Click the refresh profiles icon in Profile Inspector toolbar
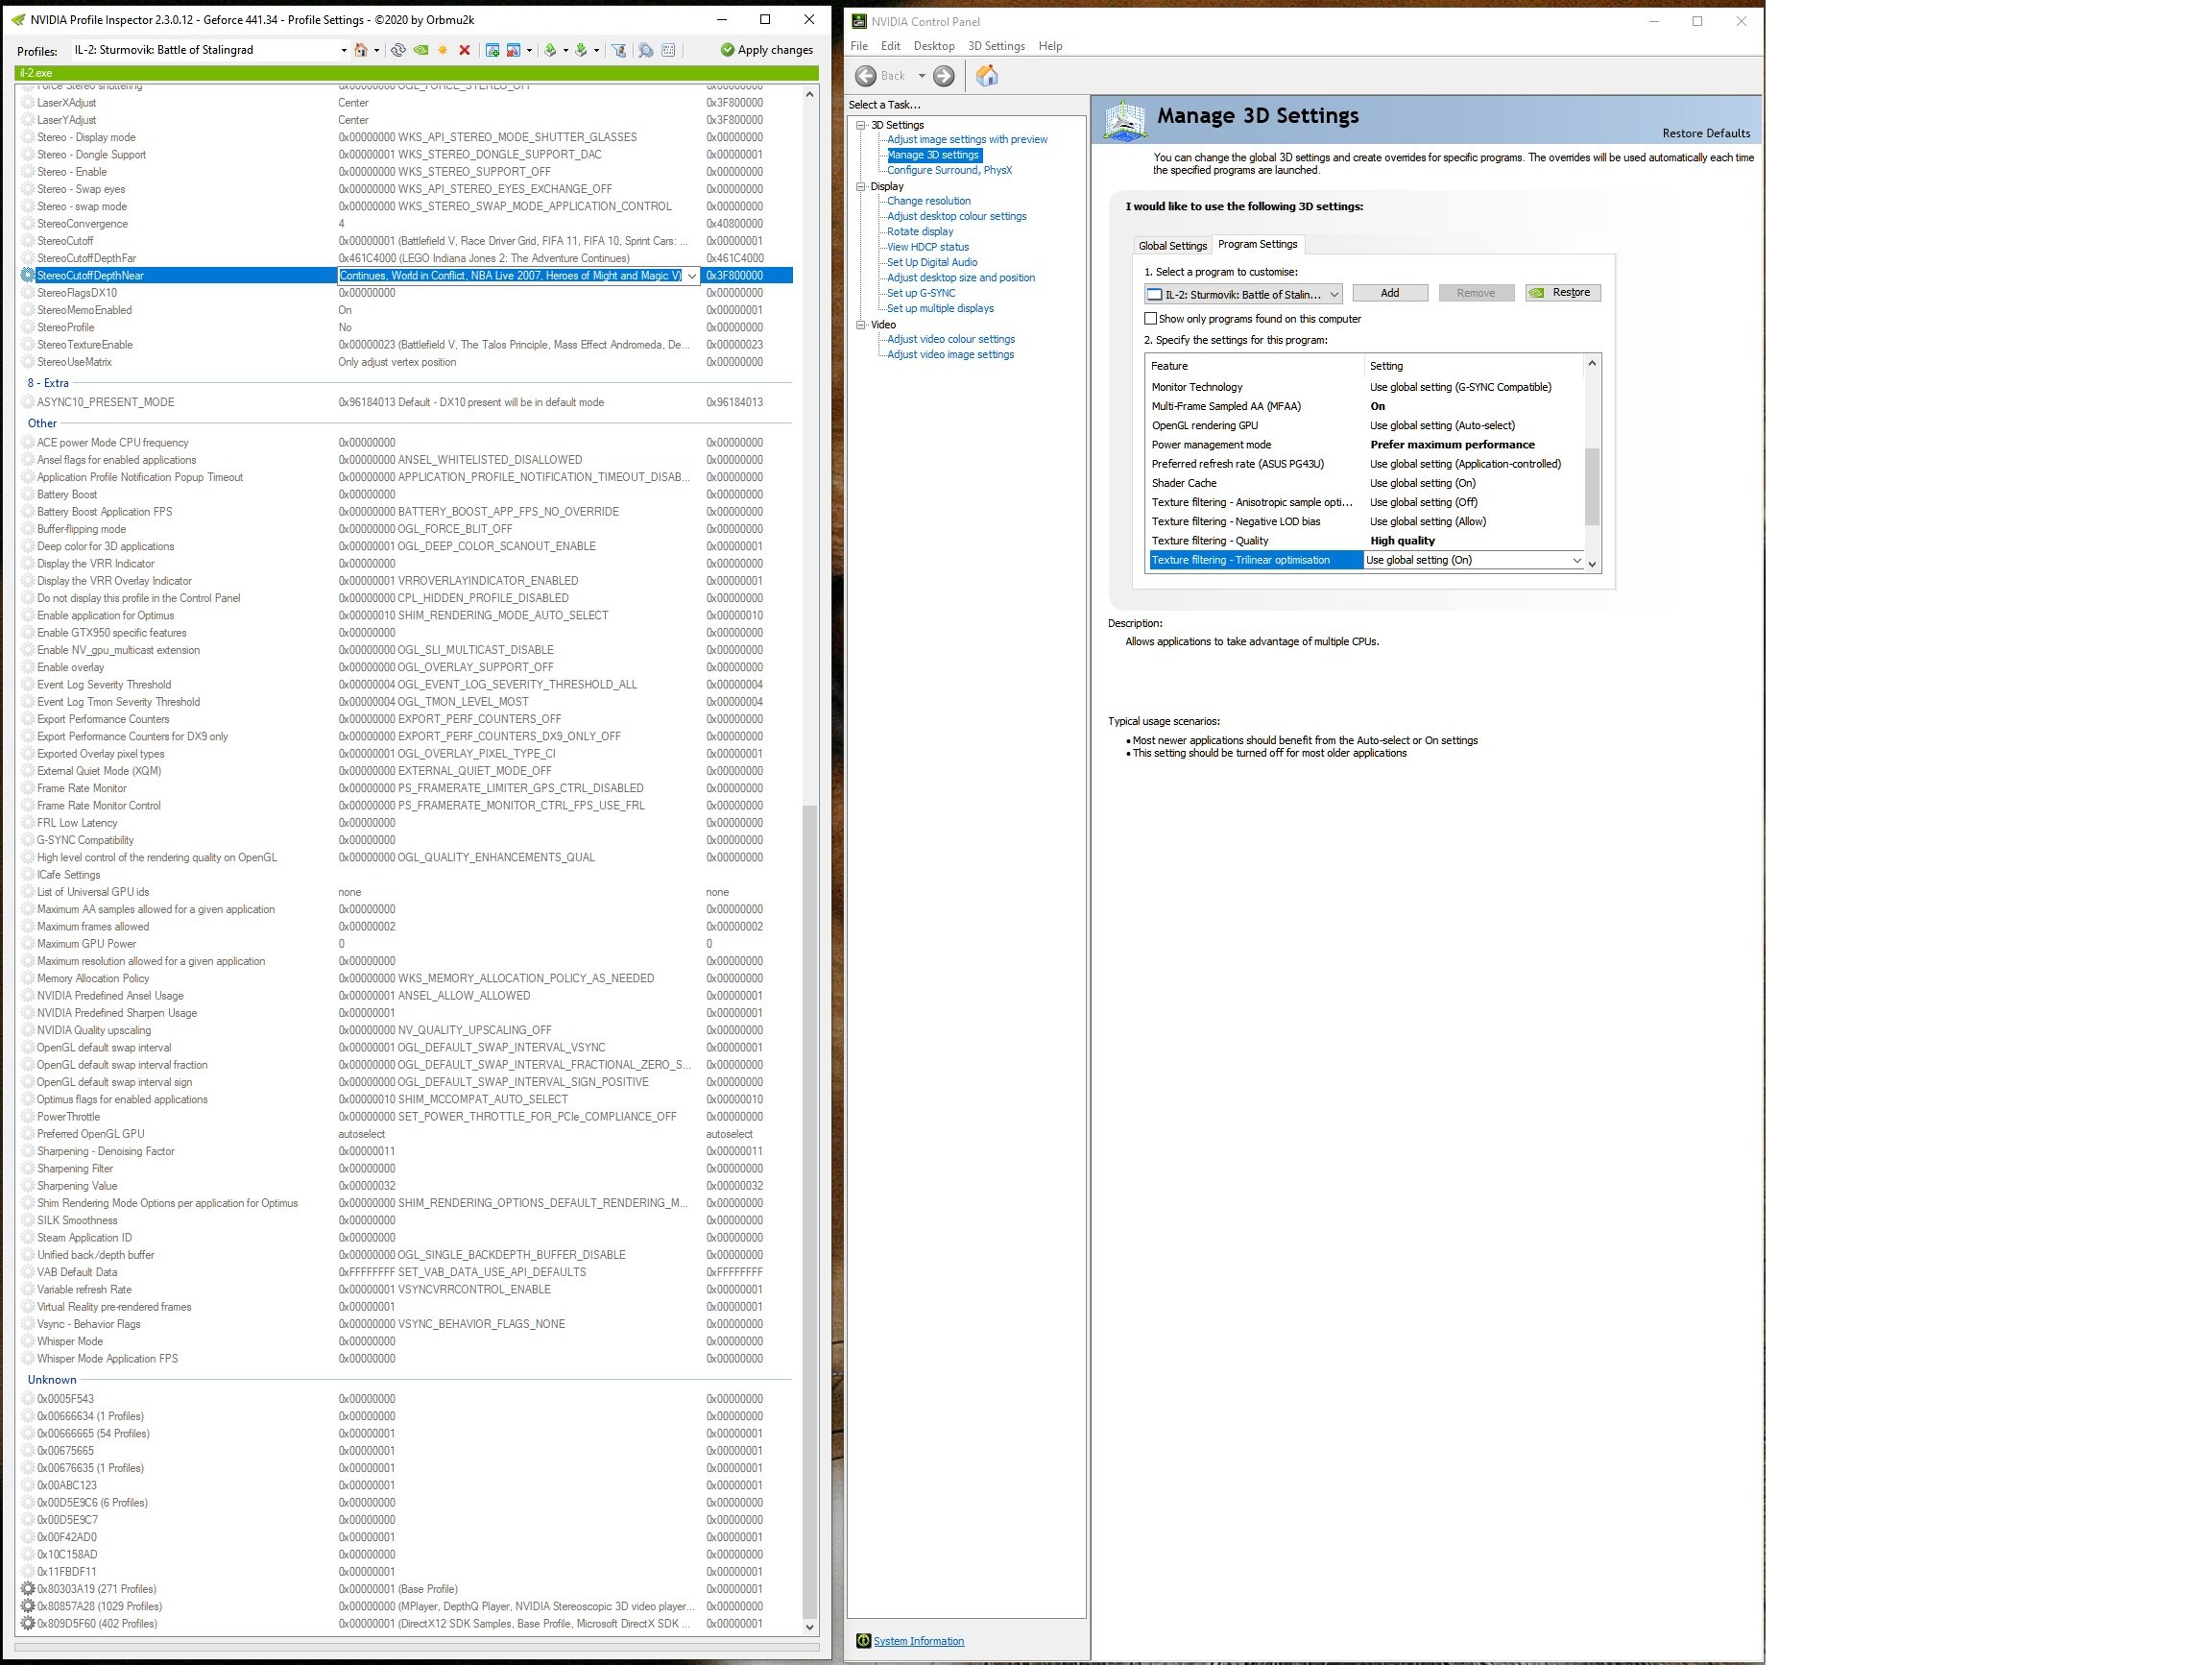This screenshot has width=2212, height=1665. (398, 50)
